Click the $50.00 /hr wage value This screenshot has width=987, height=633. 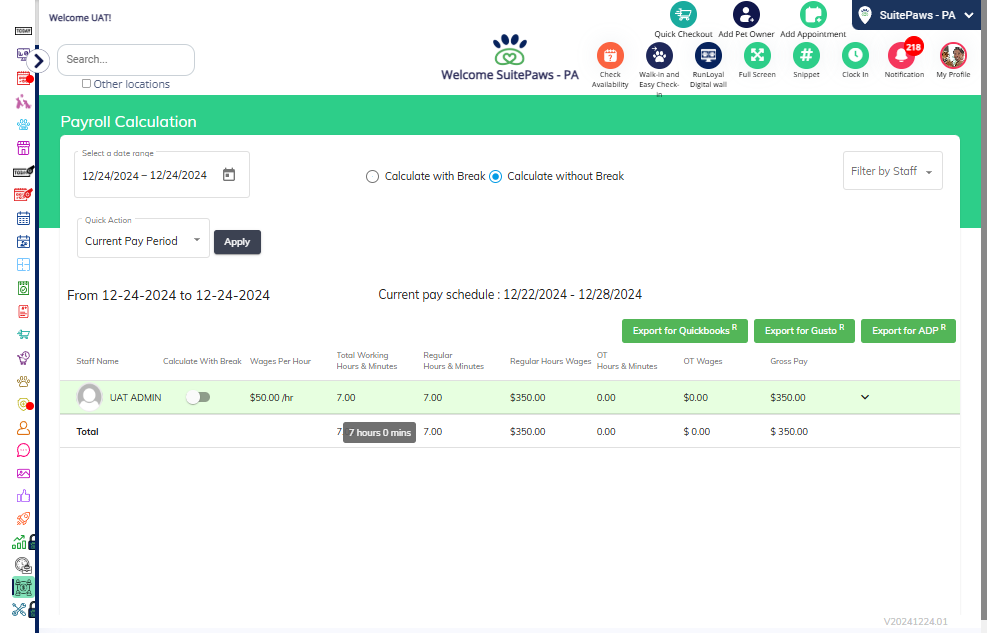click(271, 398)
